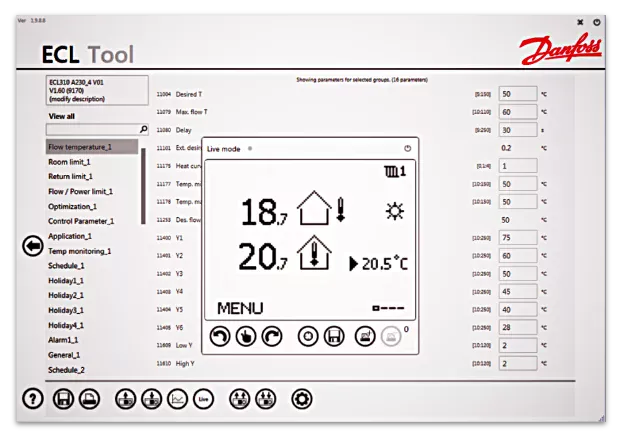
Task: Edit the Y1 value field showing 75
Action: pyautogui.click(x=518, y=238)
